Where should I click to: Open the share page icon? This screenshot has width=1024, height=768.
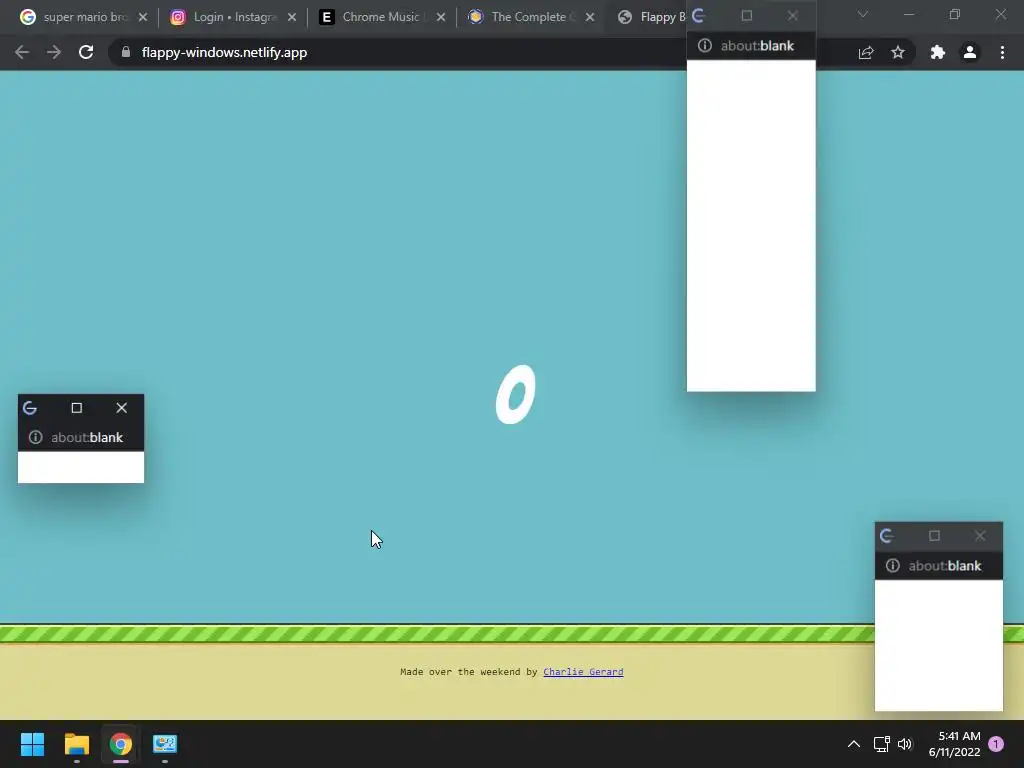(866, 53)
